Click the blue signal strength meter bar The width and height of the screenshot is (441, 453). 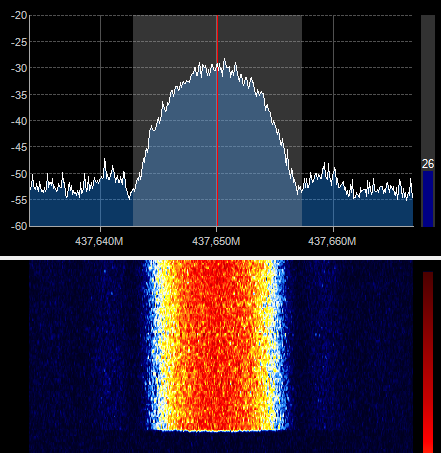(x=428, y=199)
